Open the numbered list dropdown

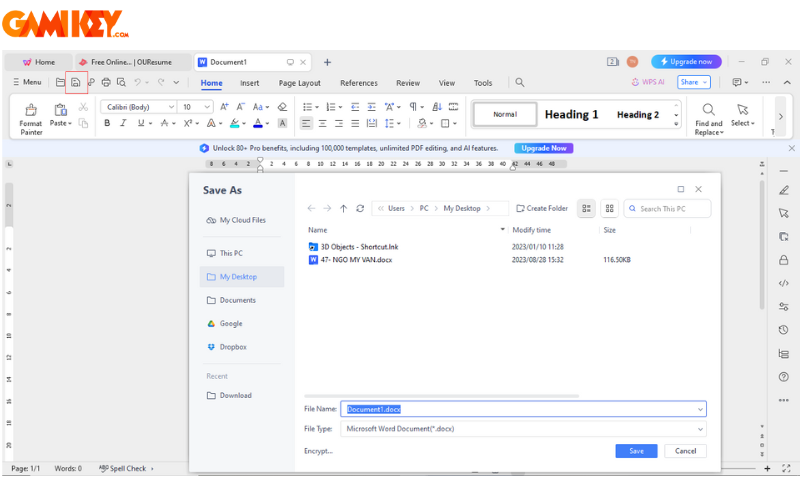(x=340, y=107)
